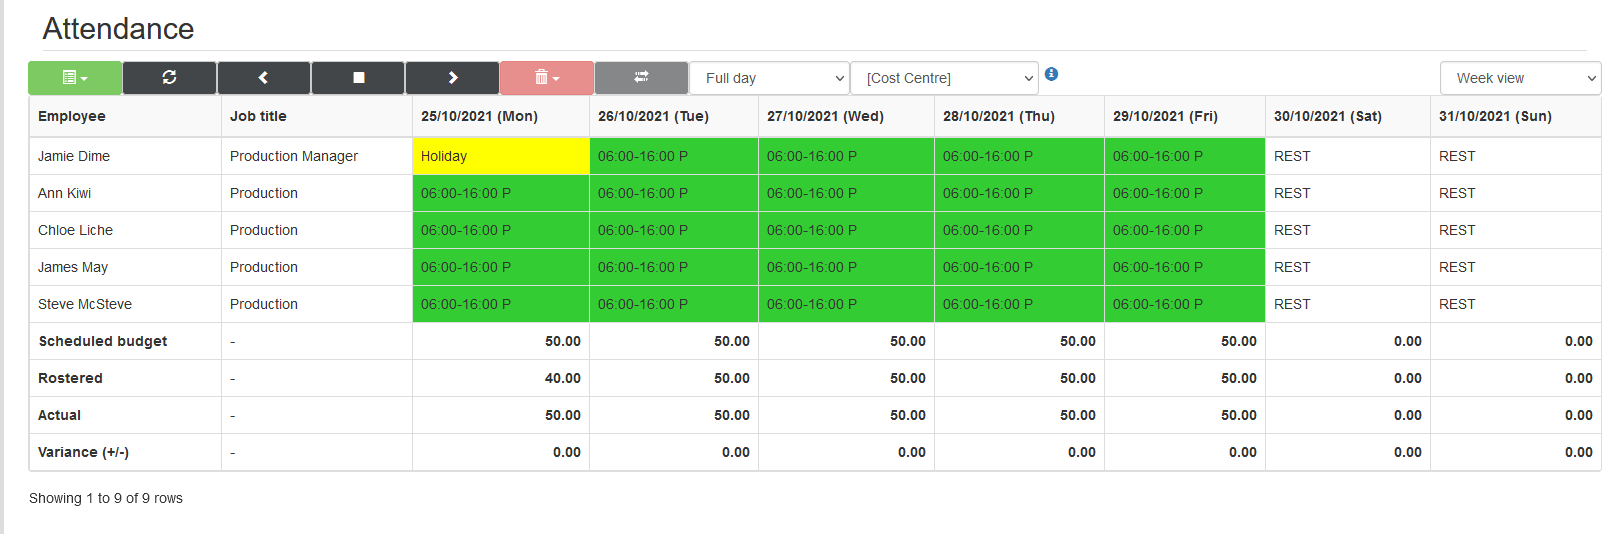This screenshot has width=1605, height=534.
Task: Click the Actual row label
Action: [59, 415]
